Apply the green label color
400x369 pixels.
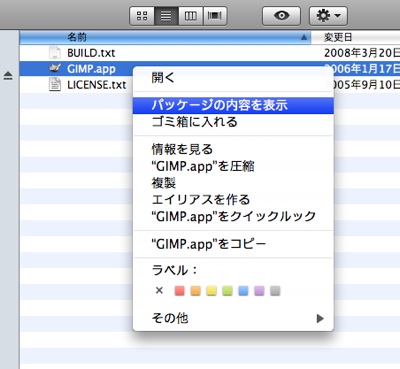click(227, 291)
